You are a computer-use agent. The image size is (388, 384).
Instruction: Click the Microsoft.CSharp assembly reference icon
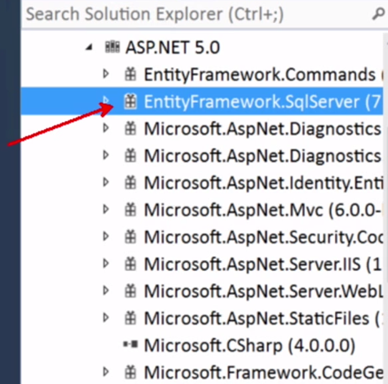click(130, 344)
